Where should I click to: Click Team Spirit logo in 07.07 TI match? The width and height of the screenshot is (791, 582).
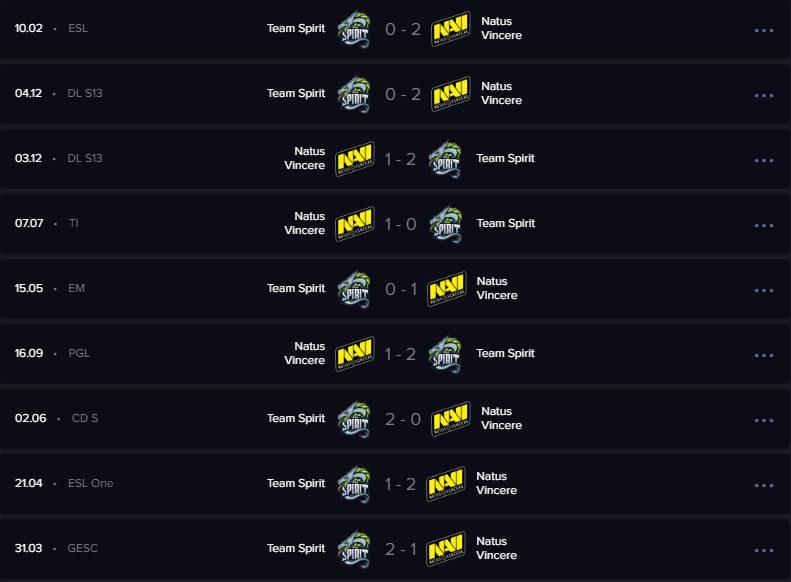pos(445,224)
